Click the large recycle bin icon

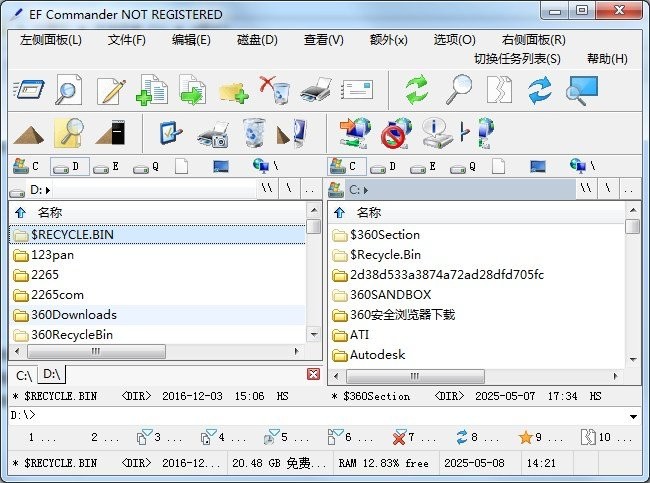(254, 133)
